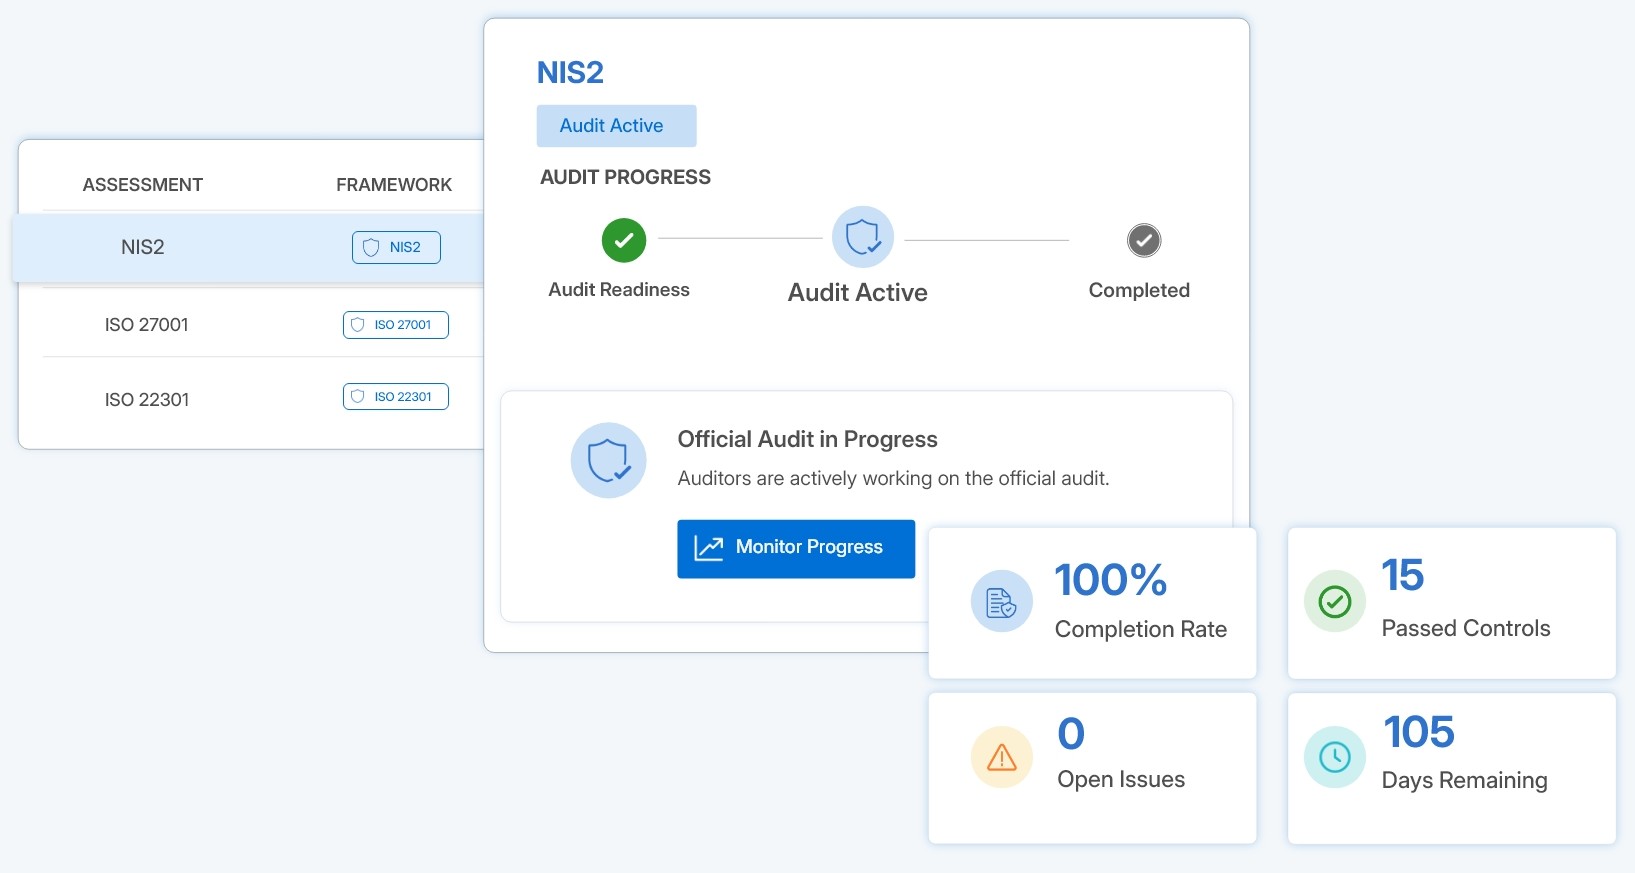Click the ASSESSMENT column header

coord(143,185)
